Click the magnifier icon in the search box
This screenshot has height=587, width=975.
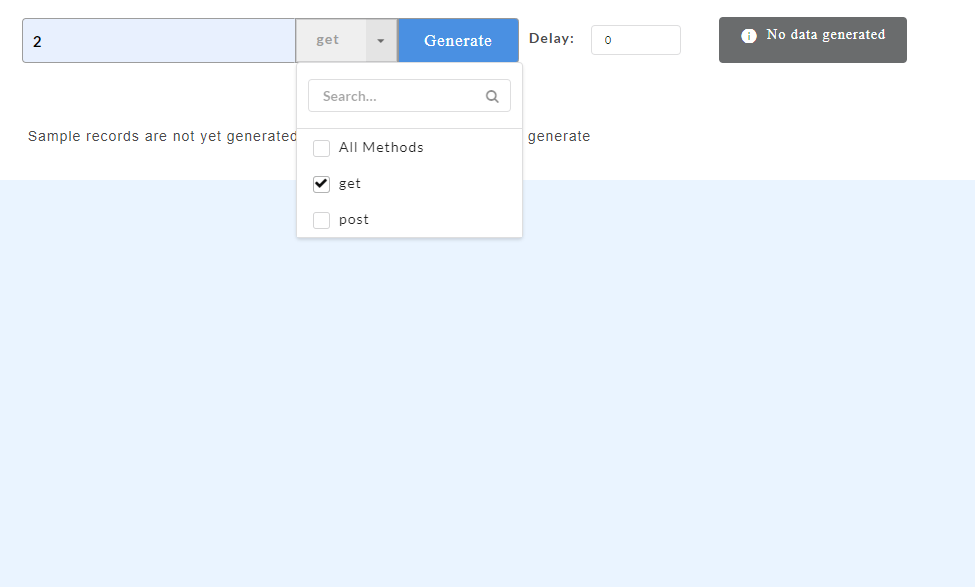pos(492,96)
